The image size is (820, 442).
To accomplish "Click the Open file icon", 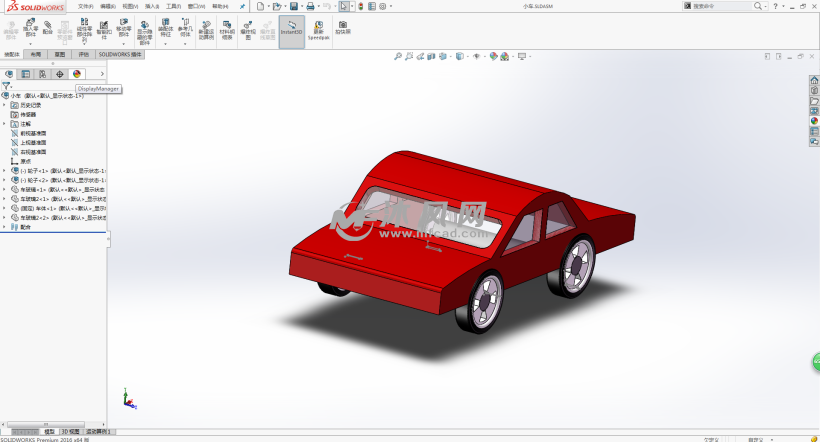I will 277,6.
